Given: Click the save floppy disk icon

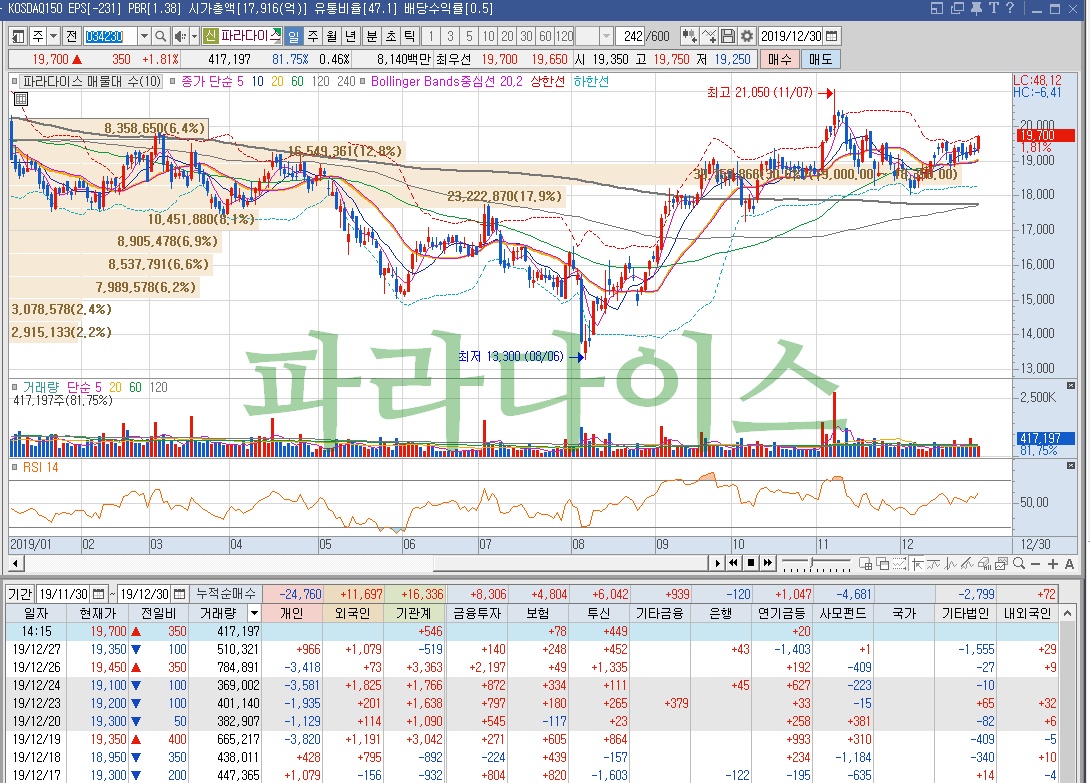Looking at the screenshot, I should pos(728,36).
